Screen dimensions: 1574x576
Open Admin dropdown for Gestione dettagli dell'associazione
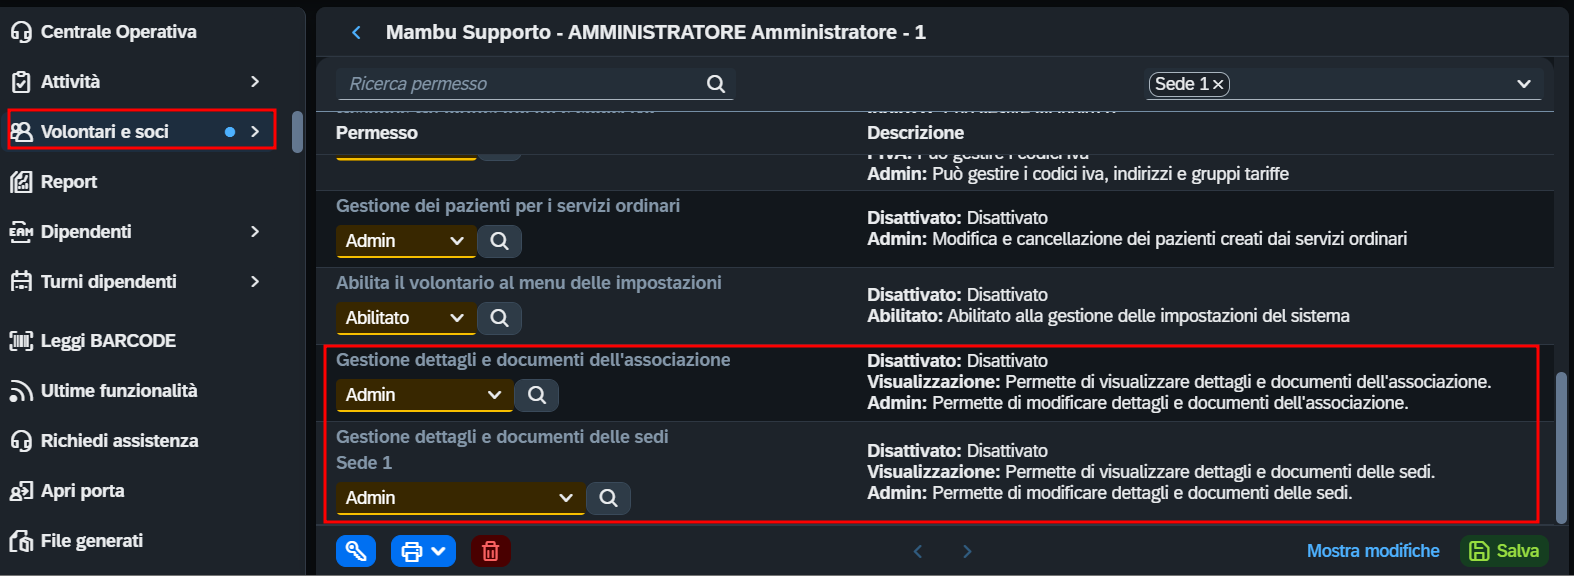(424, 395)
